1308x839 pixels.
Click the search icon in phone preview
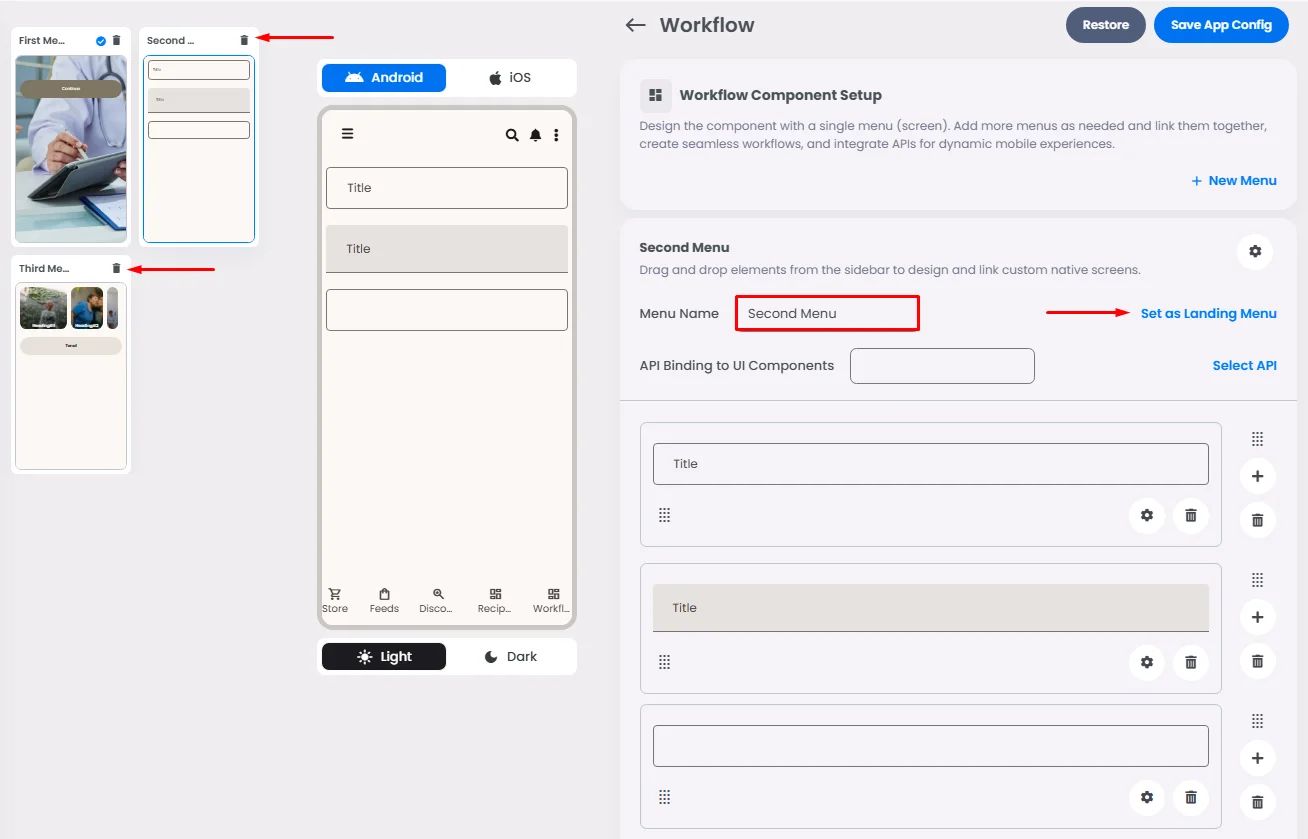tap(512, 135)
